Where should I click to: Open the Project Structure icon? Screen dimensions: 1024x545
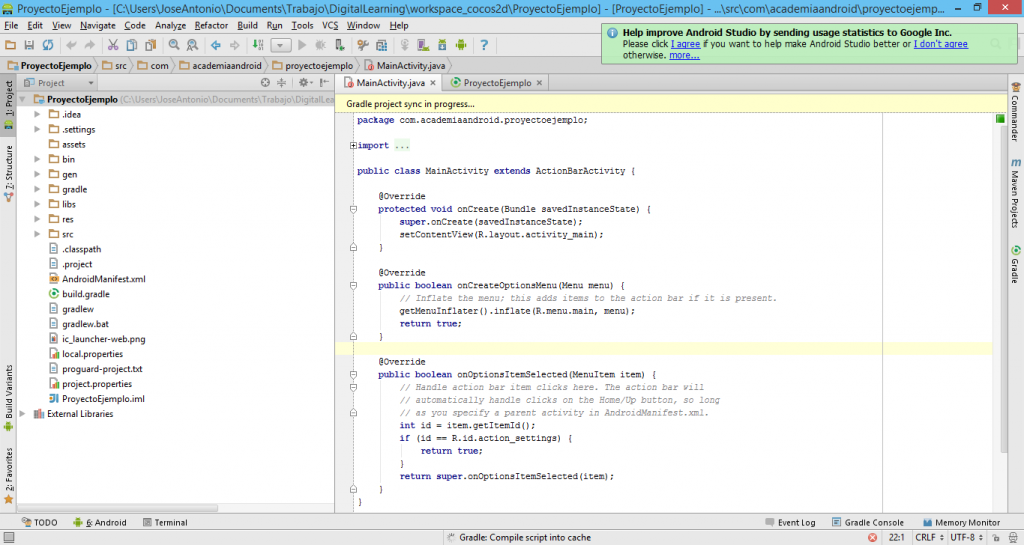tap(382, 45)
